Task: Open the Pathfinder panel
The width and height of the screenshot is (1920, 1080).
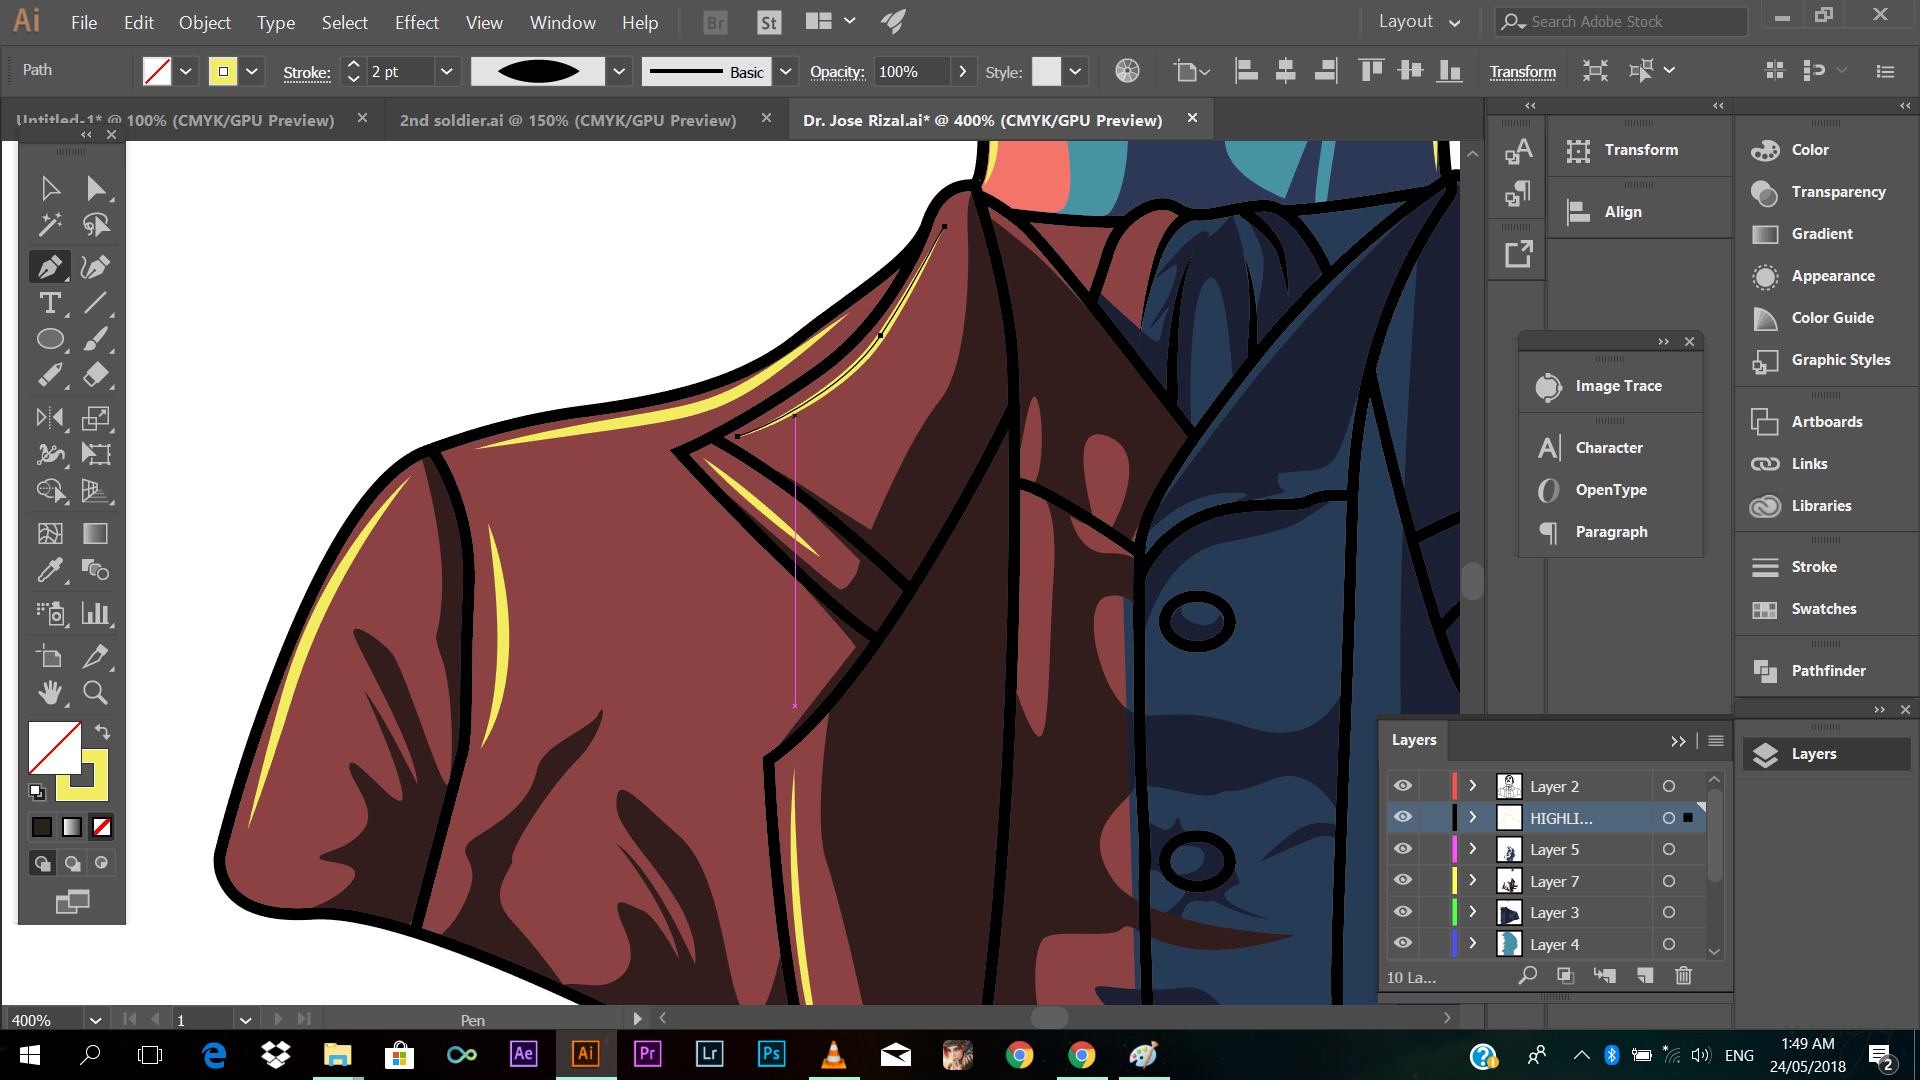Action: pos(1827,671)
